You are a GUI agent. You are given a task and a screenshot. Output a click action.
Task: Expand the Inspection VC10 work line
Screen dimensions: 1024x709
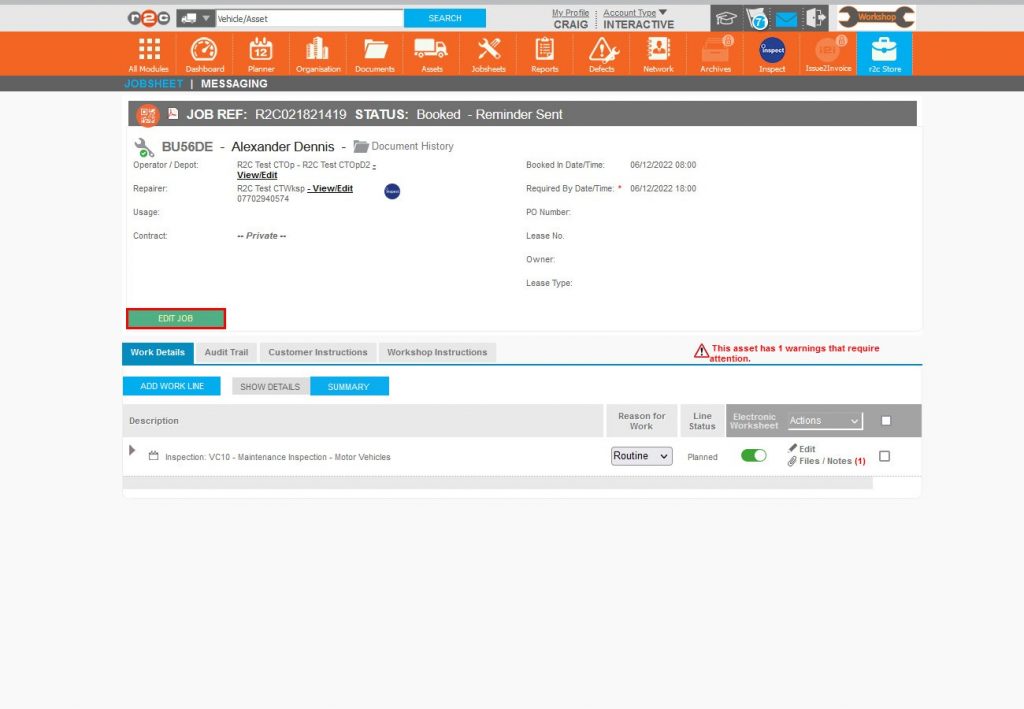131,450
